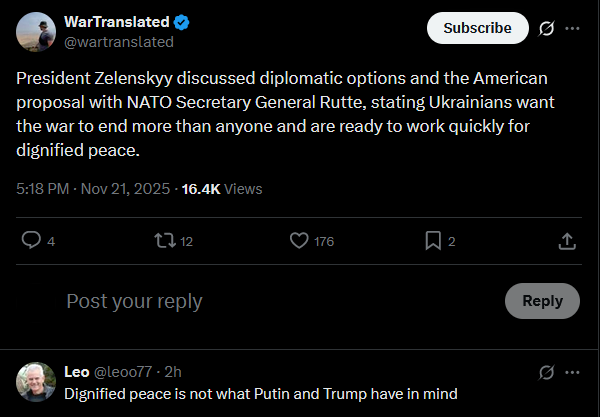View the 16.4K Views analytics
This screenshot has width=600, height=417.
pos(221,188)
